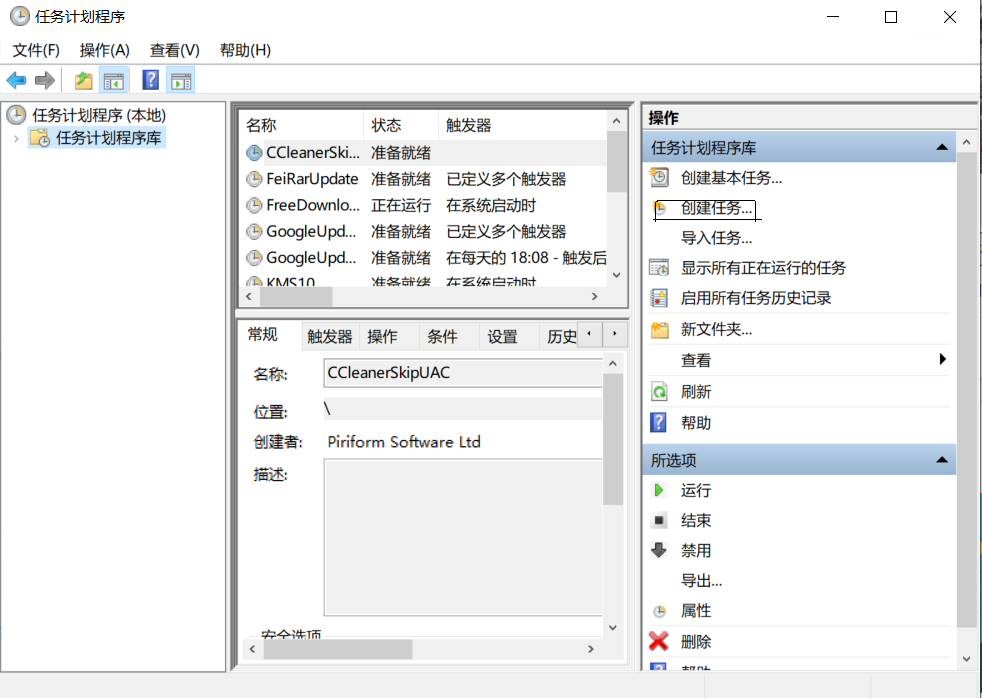Click the 禁用 down-arrow icon

click(659, 550)
